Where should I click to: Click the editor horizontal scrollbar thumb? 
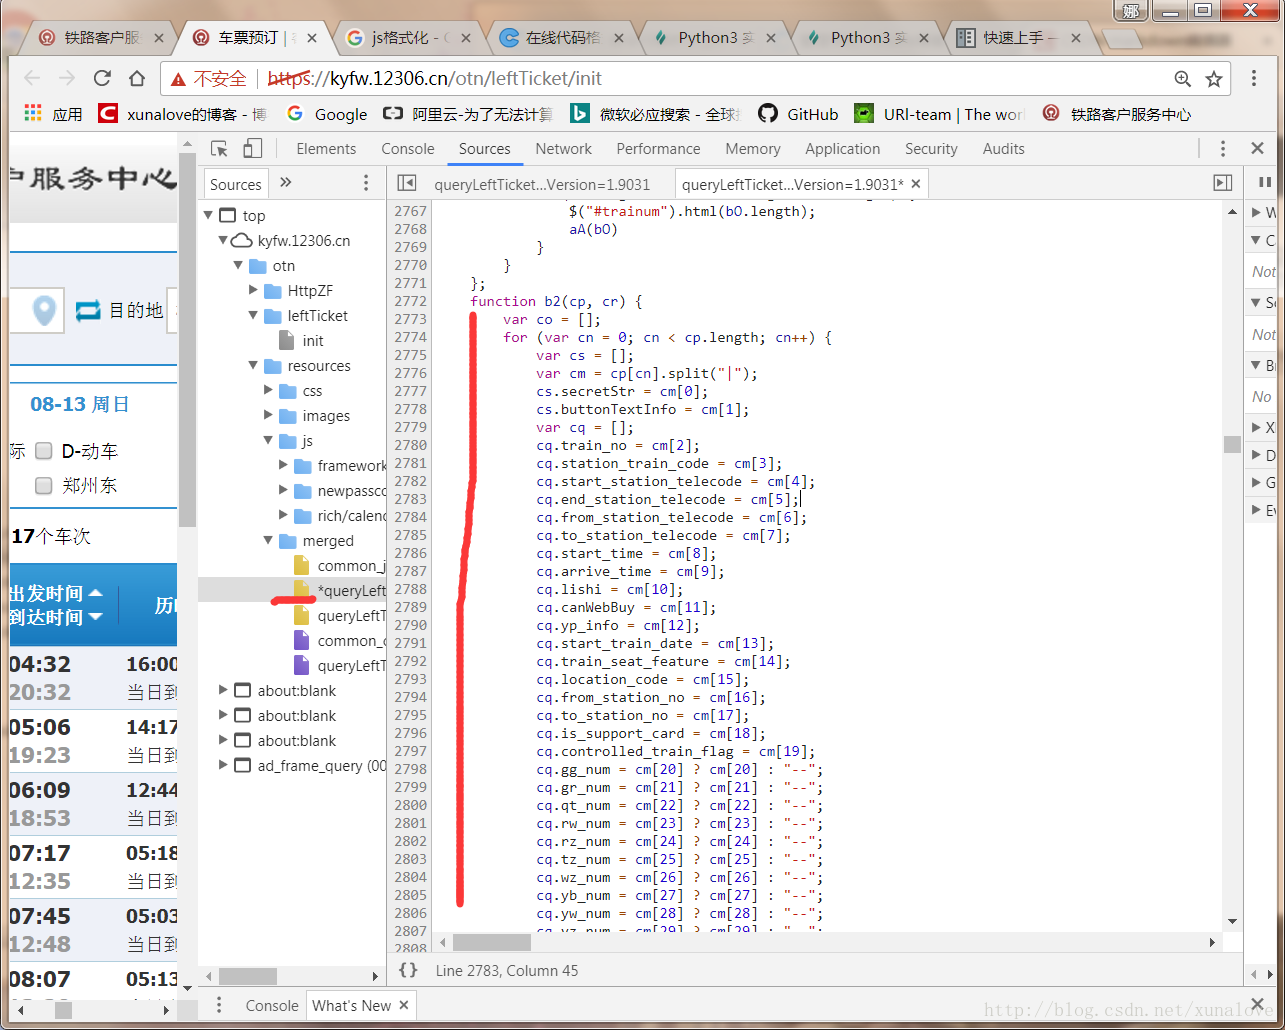pyautogui.click(x=492, y=942)
